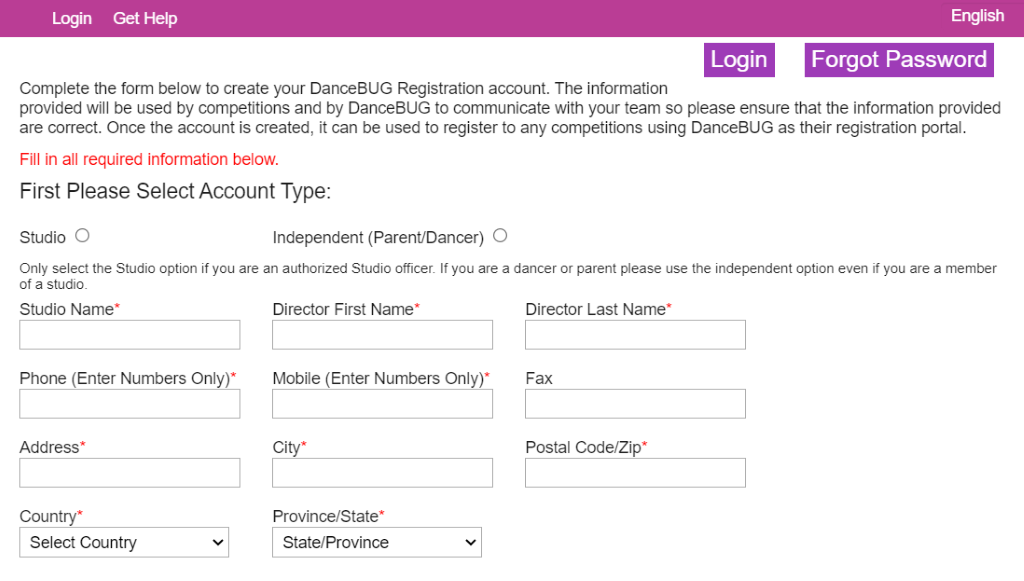Click the Address input field
1024x581 pixels.
129,472
